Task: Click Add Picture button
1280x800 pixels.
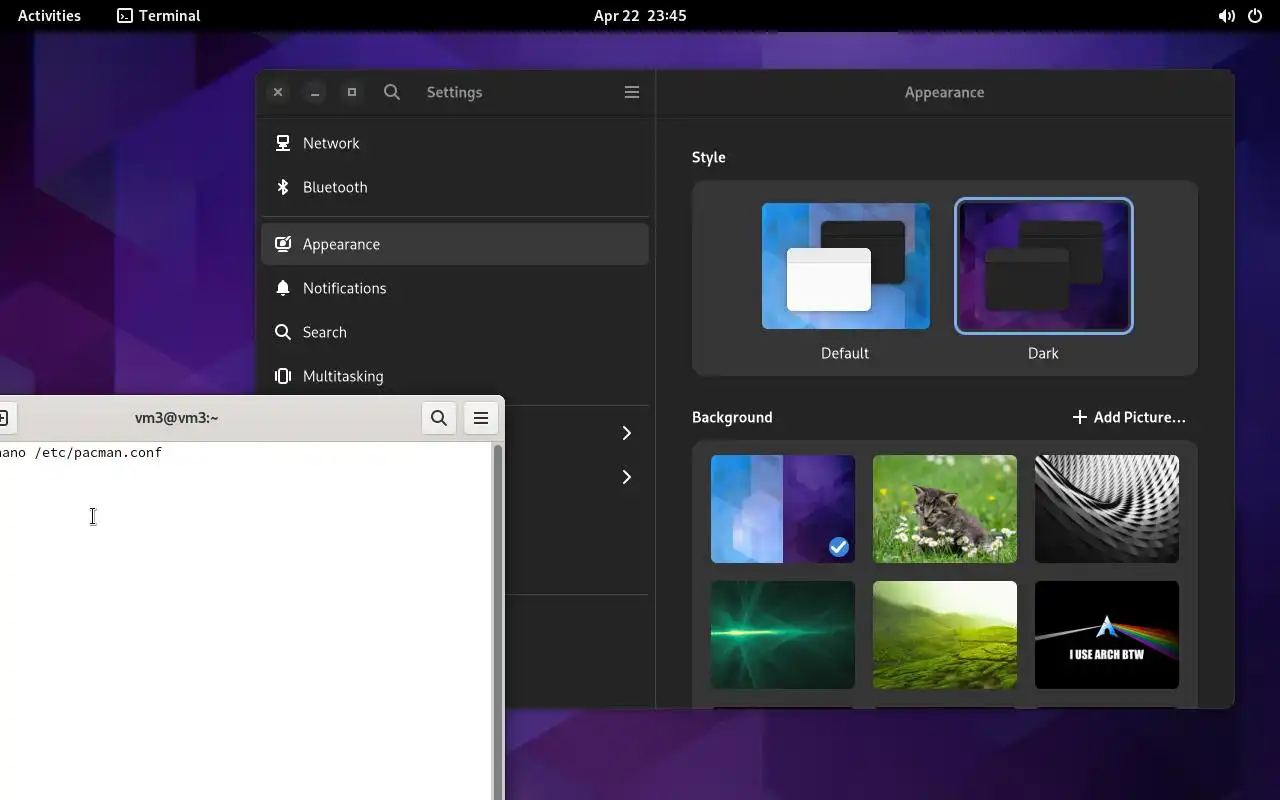Action: [1128, 417]
